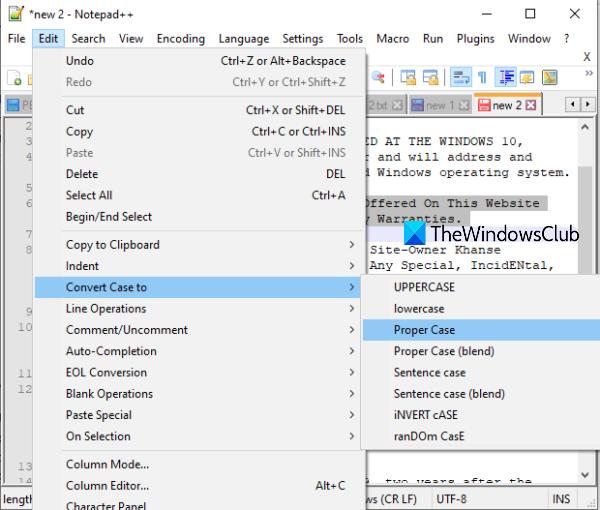This screenshot has width=600, height=510.
Task: Toggle the Show Indent Guide icon
Action: 506,78
